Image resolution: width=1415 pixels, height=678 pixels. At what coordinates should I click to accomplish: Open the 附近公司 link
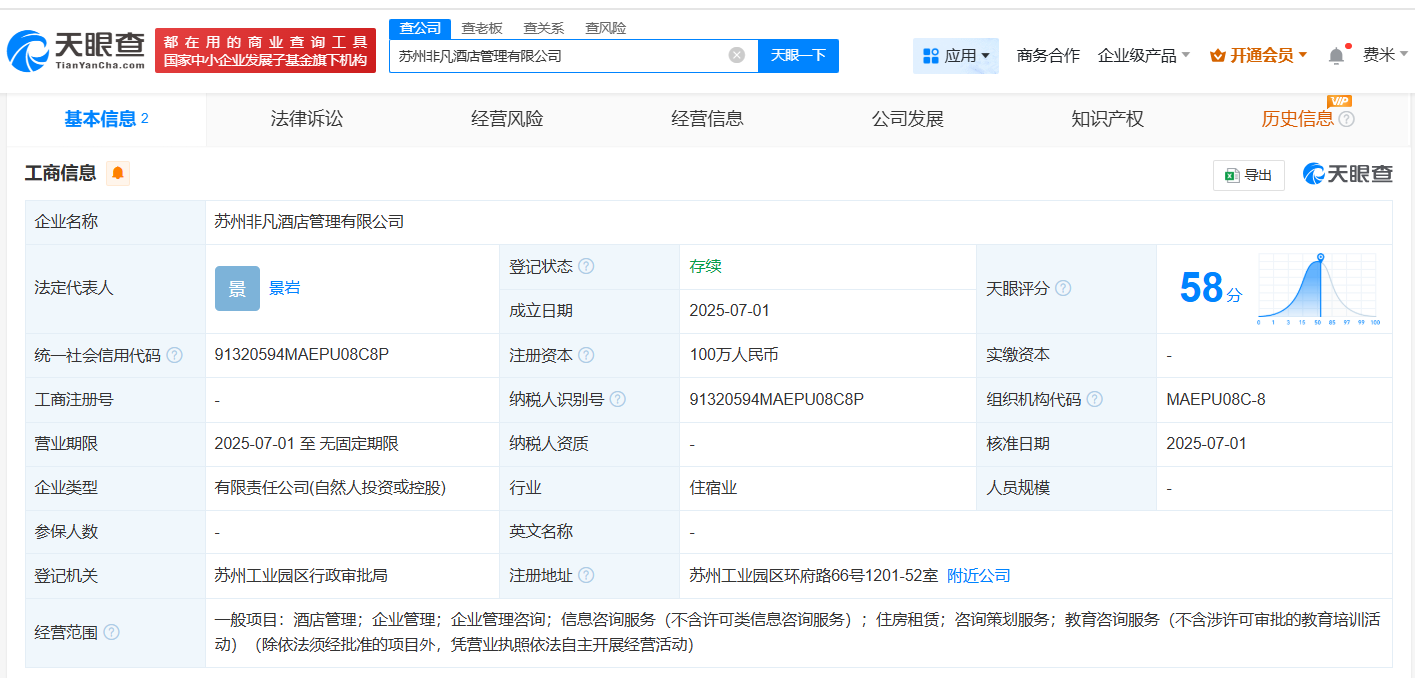978,576
